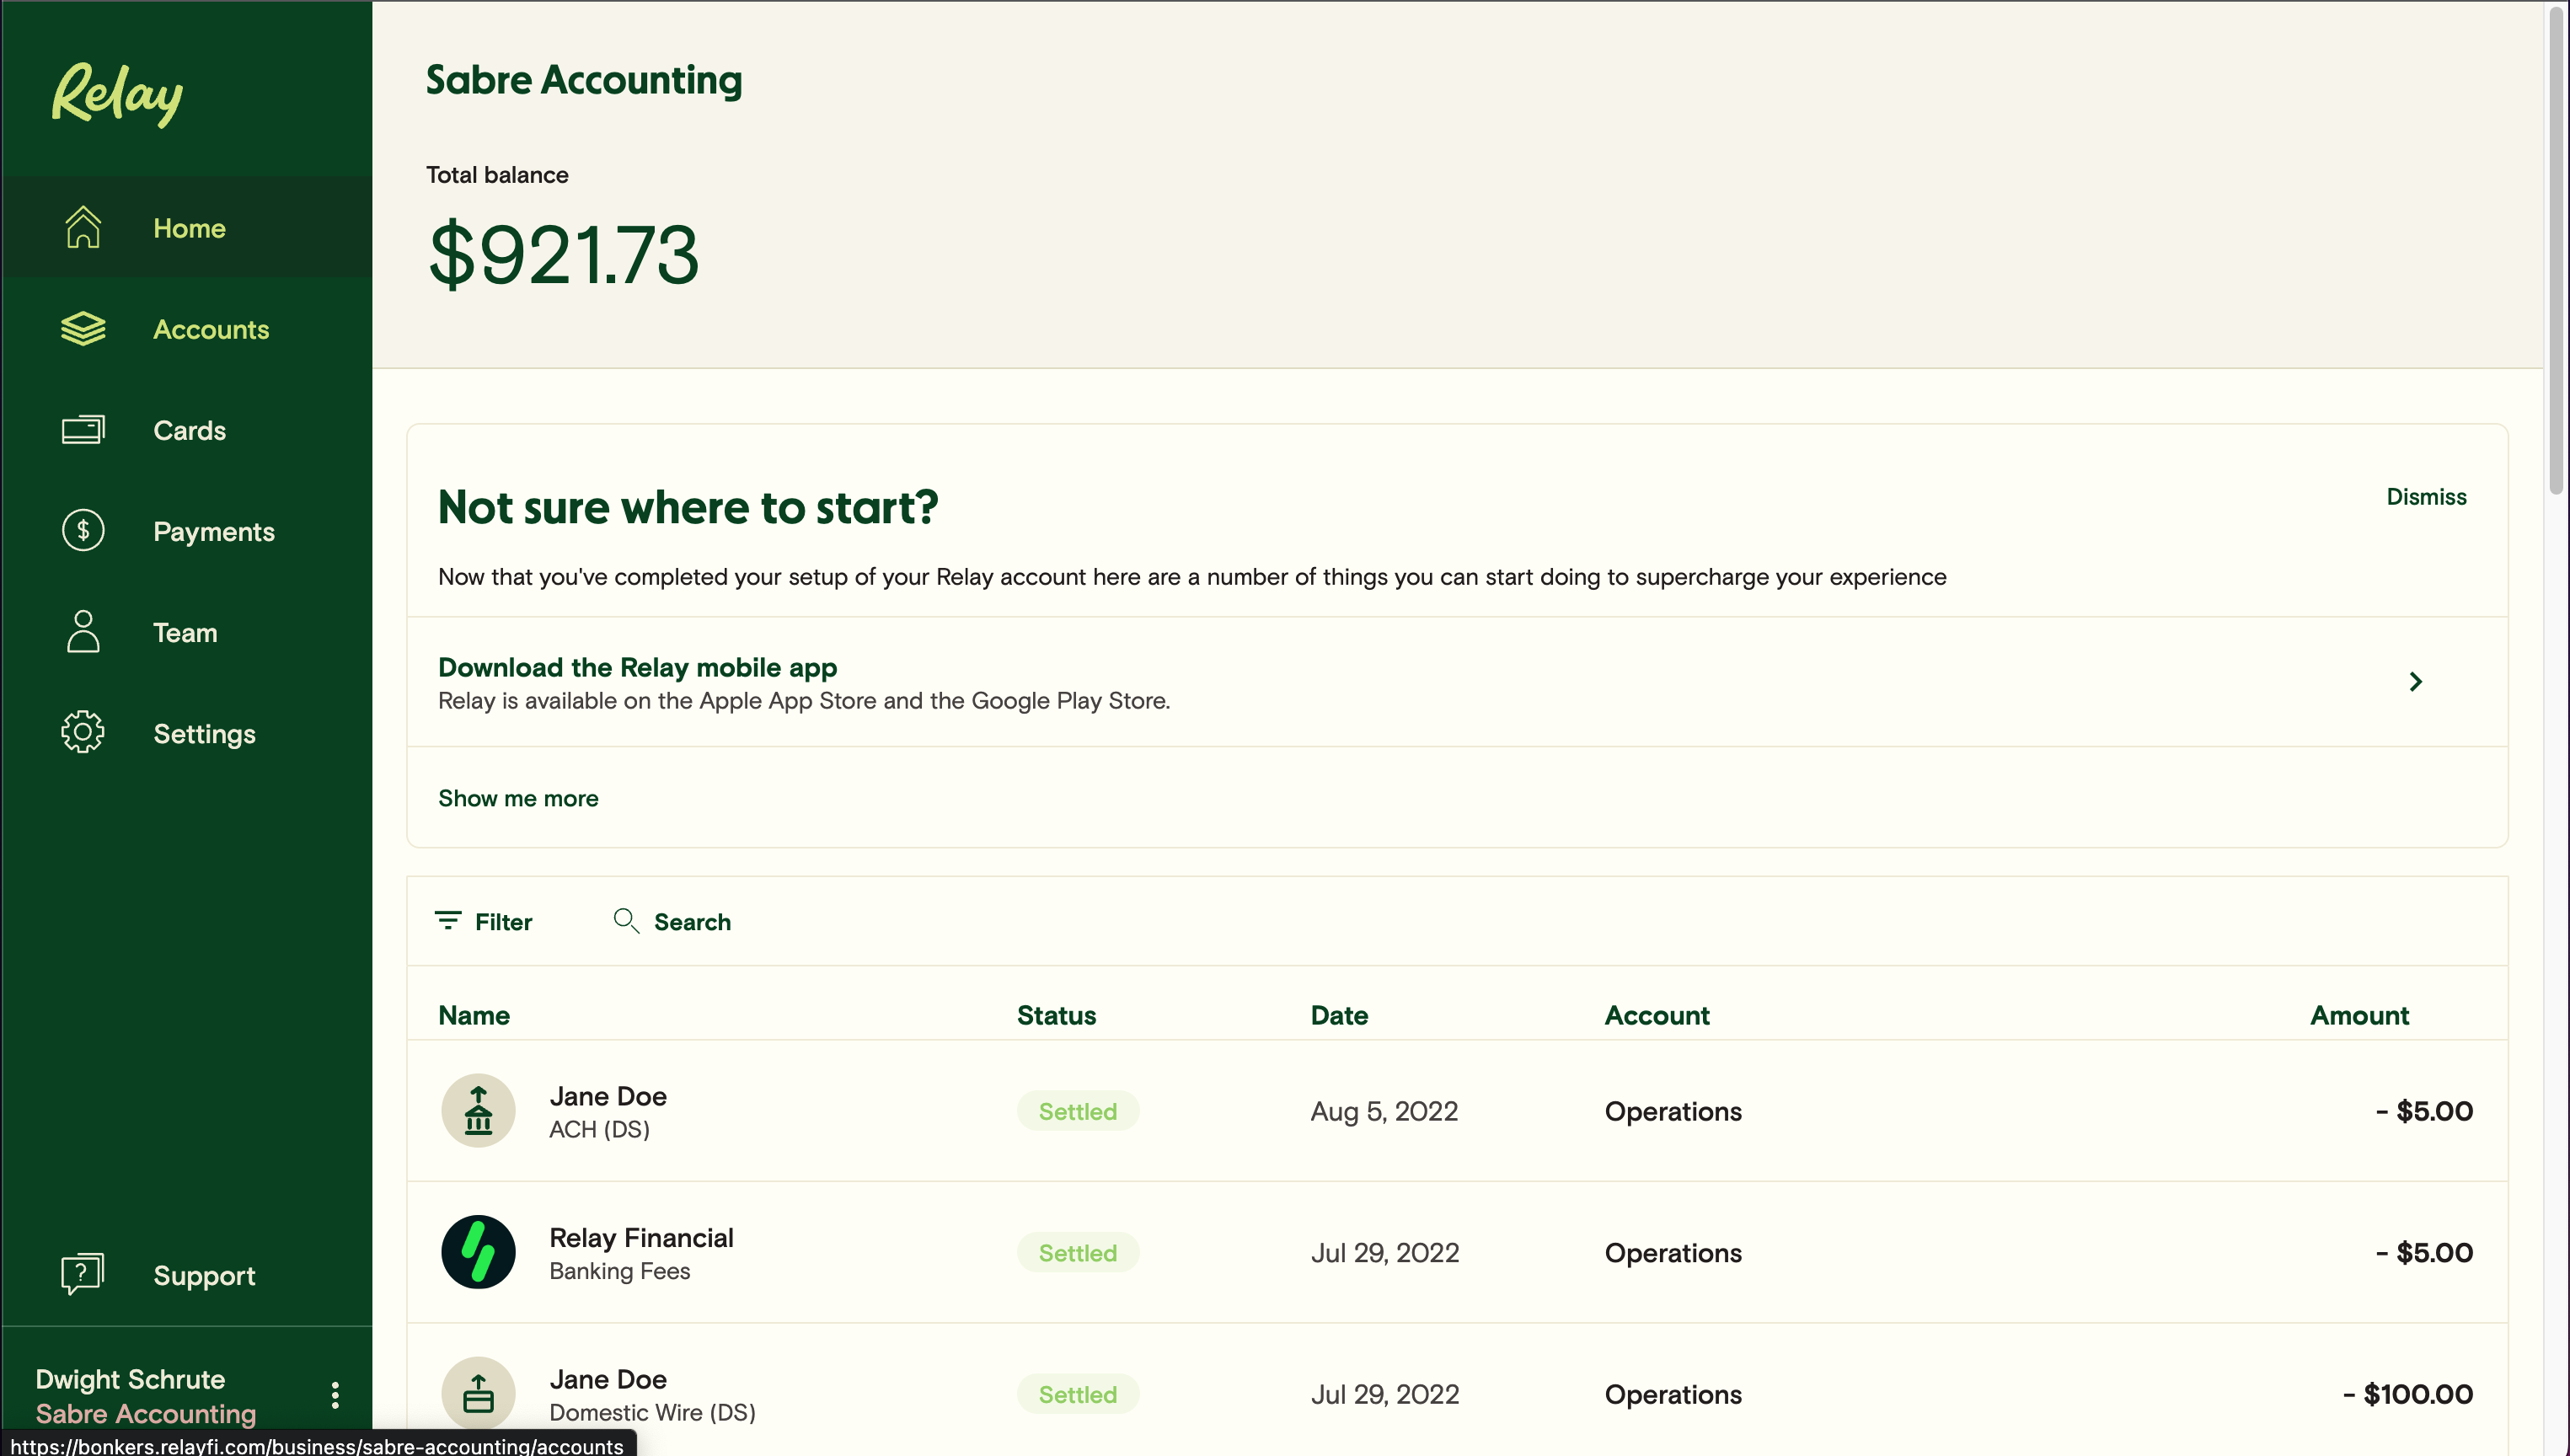Click the Sabre Accounting heading
2570x1456 pixels.
pyautogui.click(x=584, y=80)
